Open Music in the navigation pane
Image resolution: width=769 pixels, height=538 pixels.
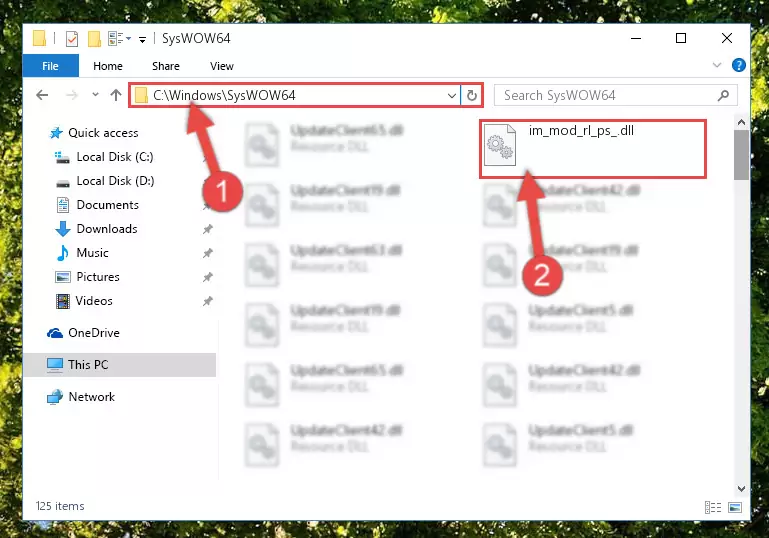pos(92,253)
